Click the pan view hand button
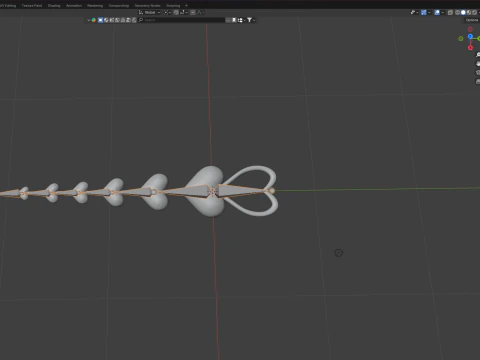Viewport: 480px width, 360px height. (x=478, y=64)
